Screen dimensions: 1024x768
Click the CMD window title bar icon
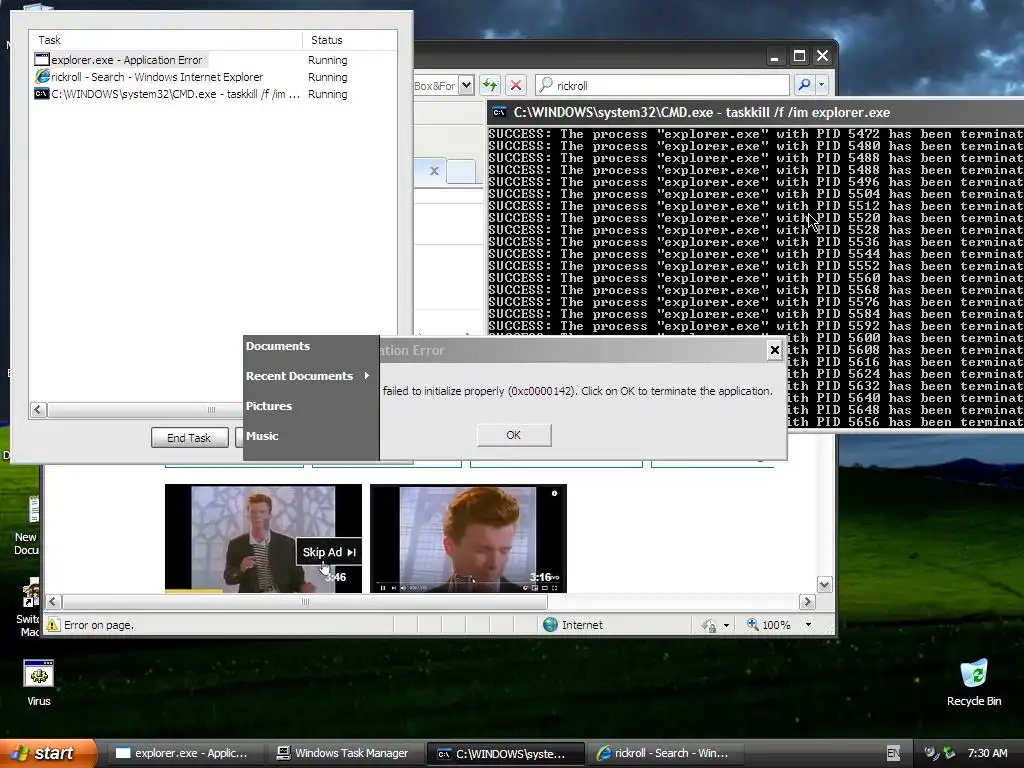[499, 112]
